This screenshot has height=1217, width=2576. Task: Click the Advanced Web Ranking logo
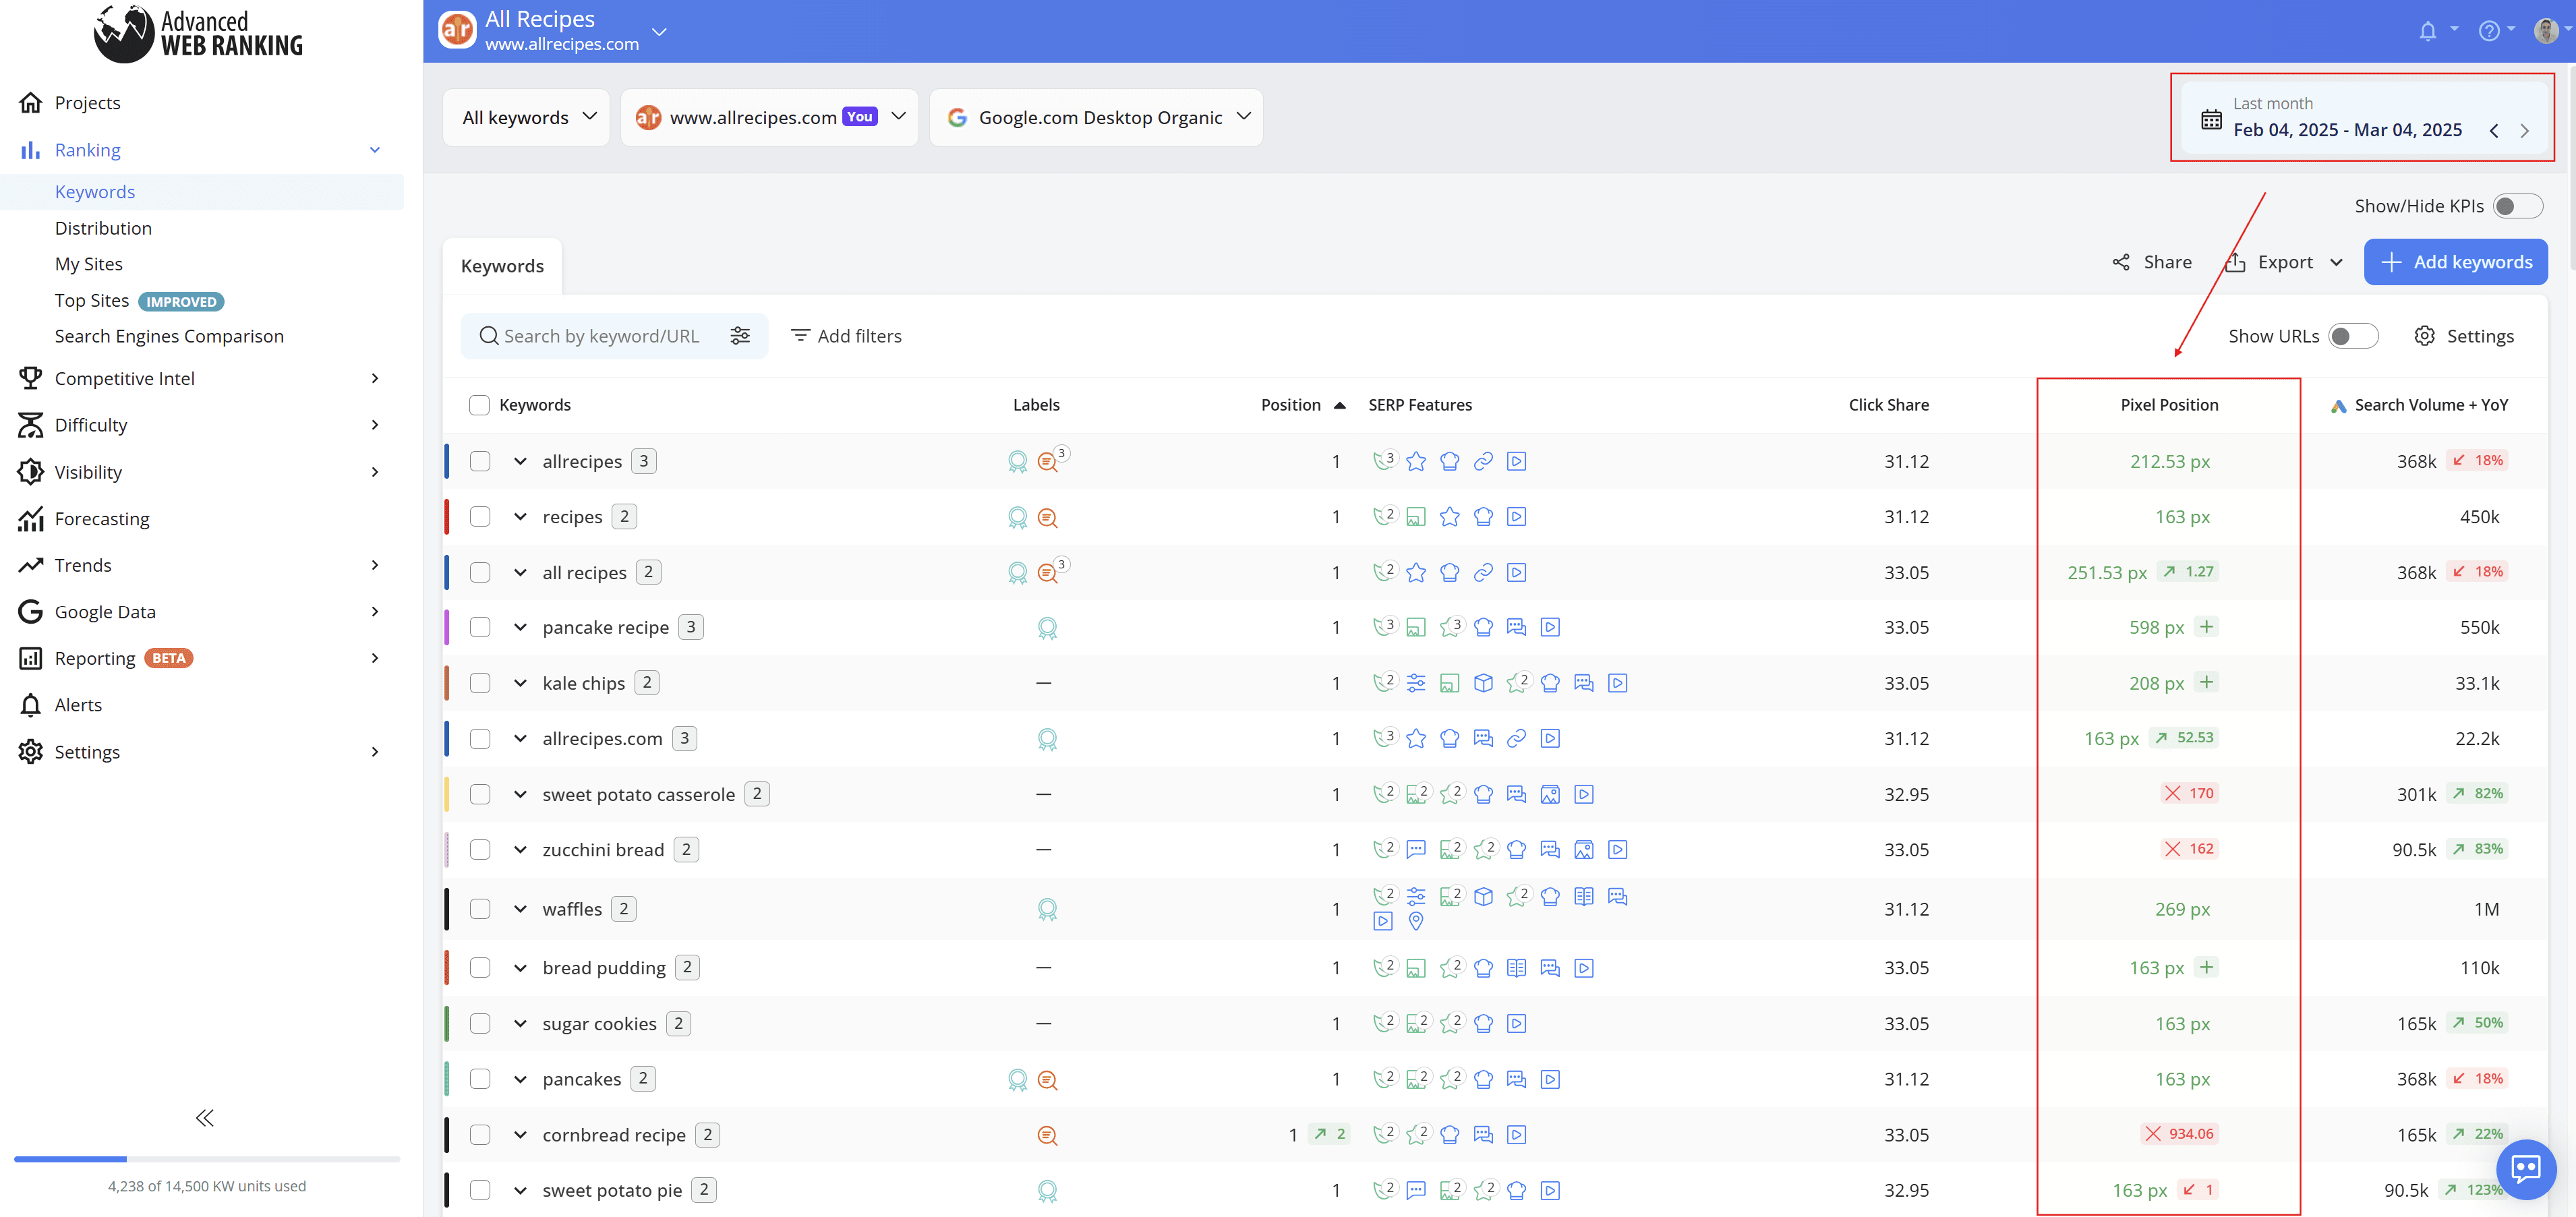coord(198,33)
